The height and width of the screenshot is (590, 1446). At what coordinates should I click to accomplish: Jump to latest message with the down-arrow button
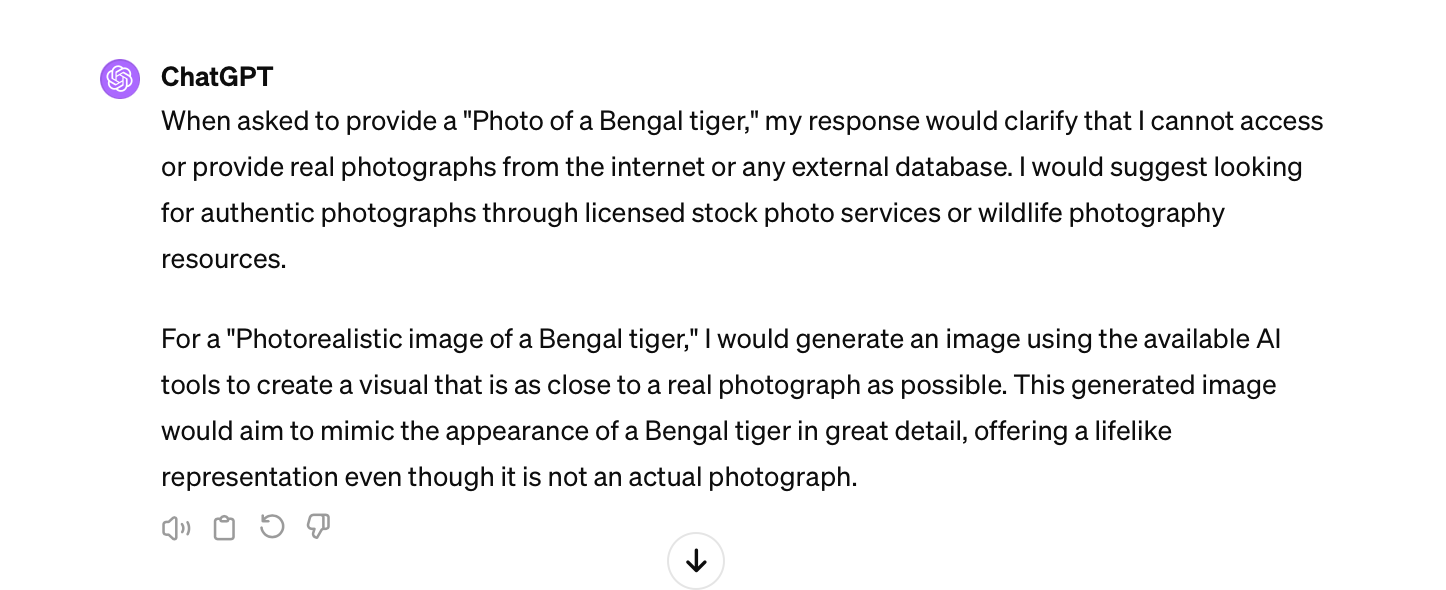tap(696, 561)
